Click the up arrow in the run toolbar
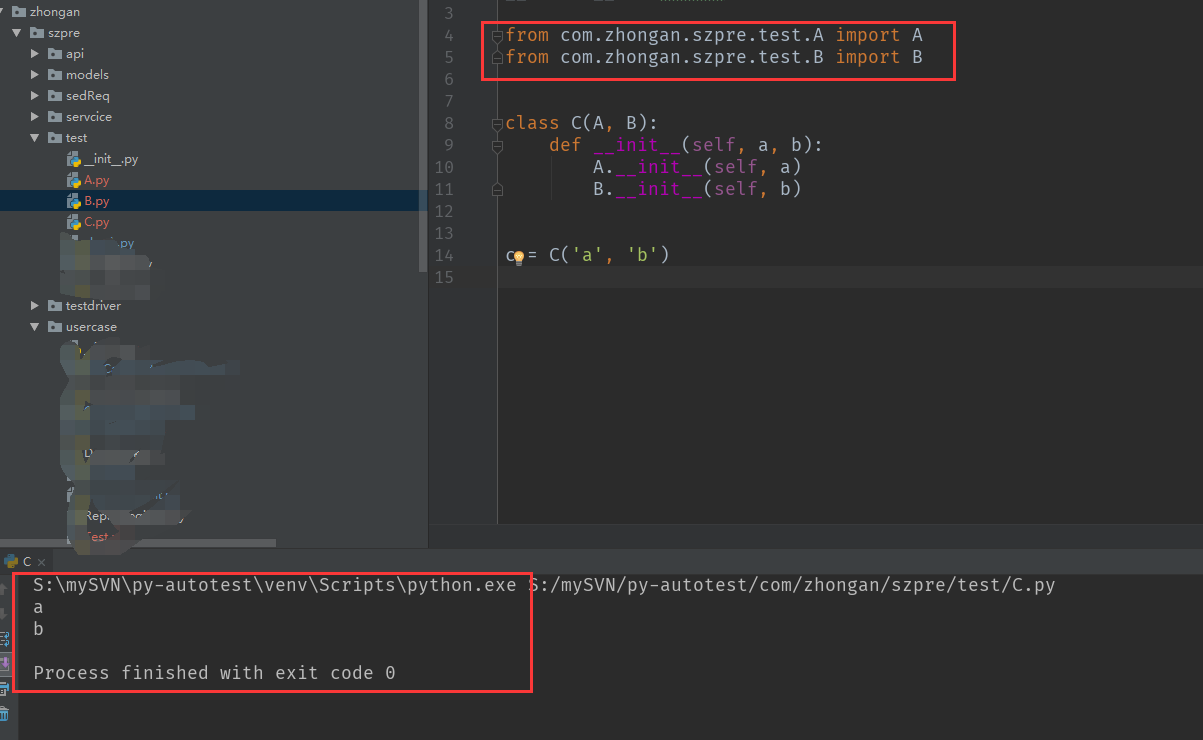Viewport: 1203px width, 740px height. click(x=4, y=589)
